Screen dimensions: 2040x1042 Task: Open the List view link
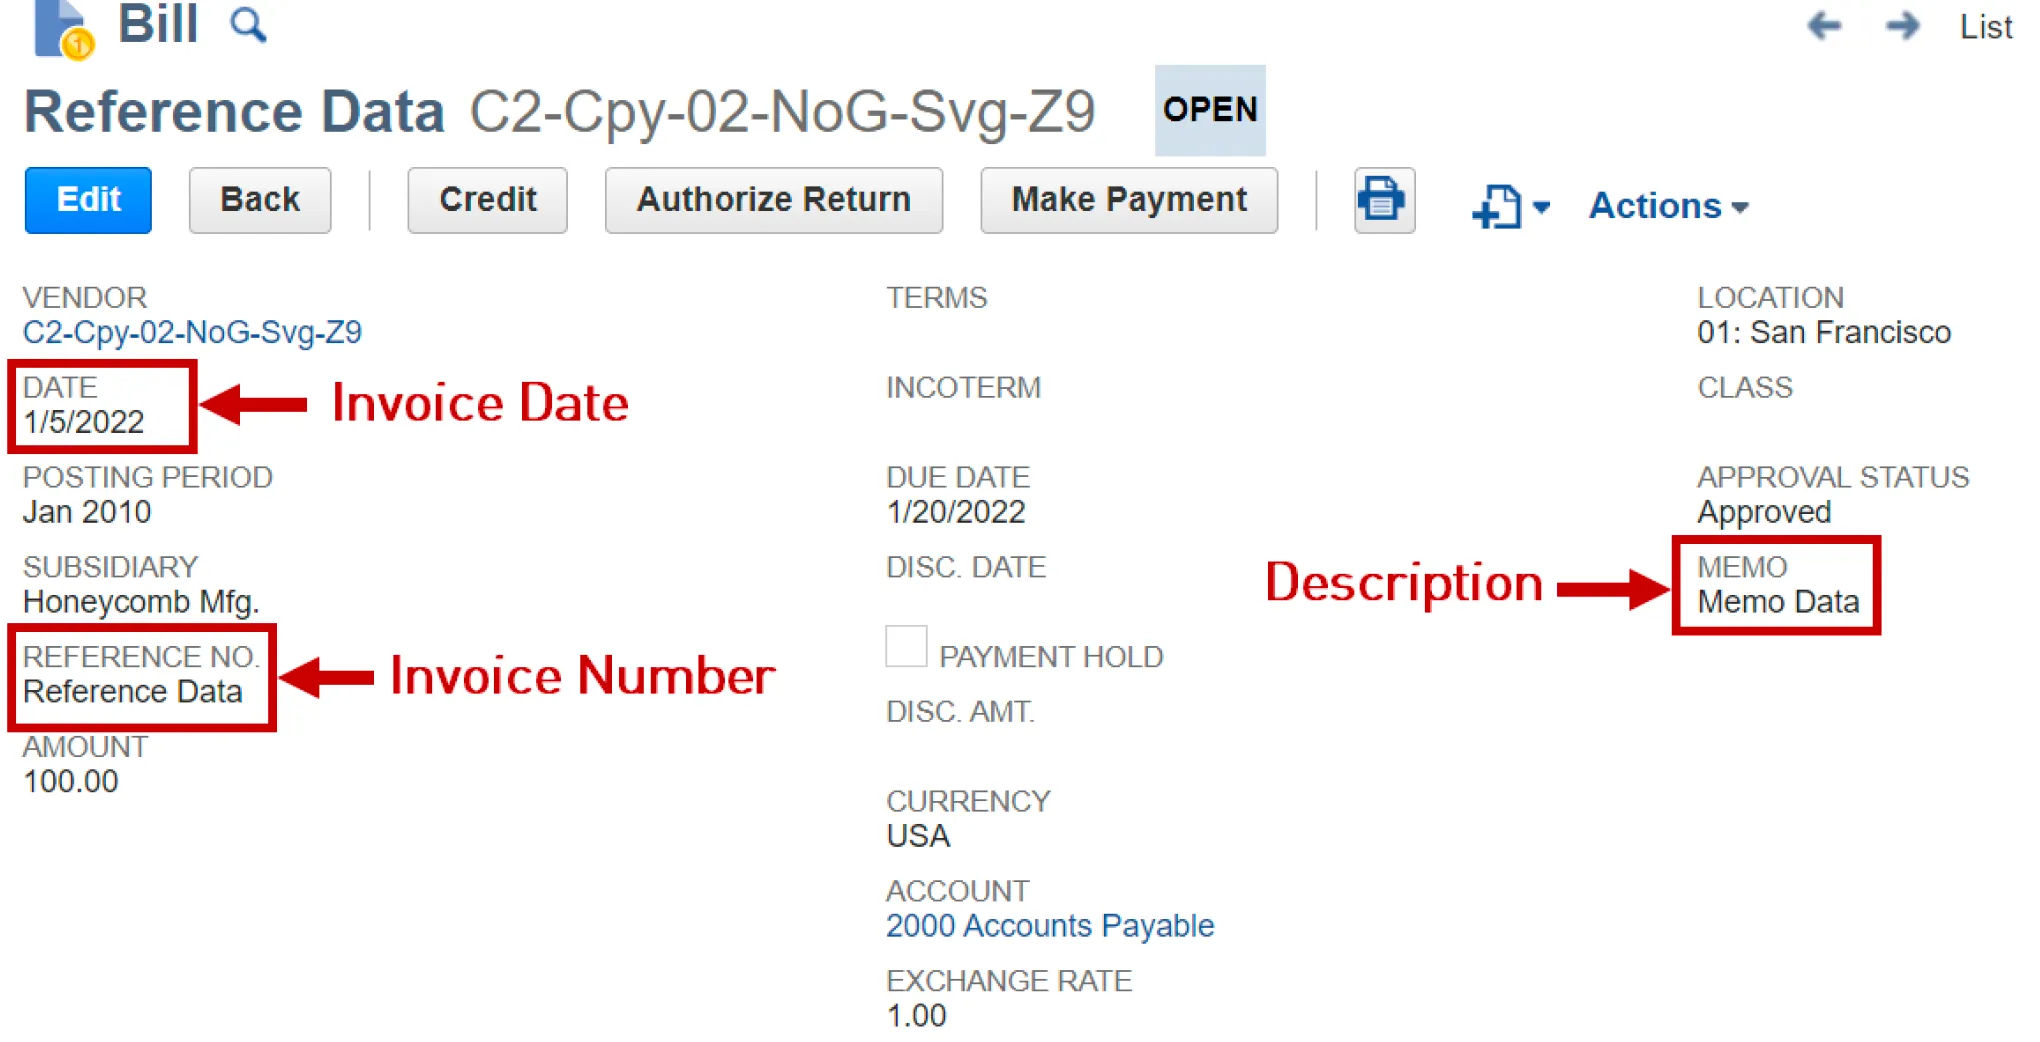(x=1985, y=27)
